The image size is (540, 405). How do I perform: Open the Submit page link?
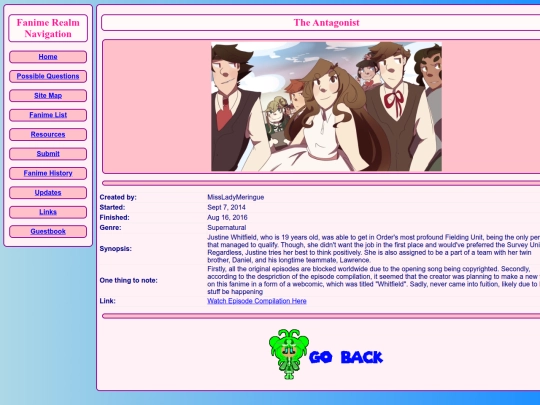(x=48, y=154)
